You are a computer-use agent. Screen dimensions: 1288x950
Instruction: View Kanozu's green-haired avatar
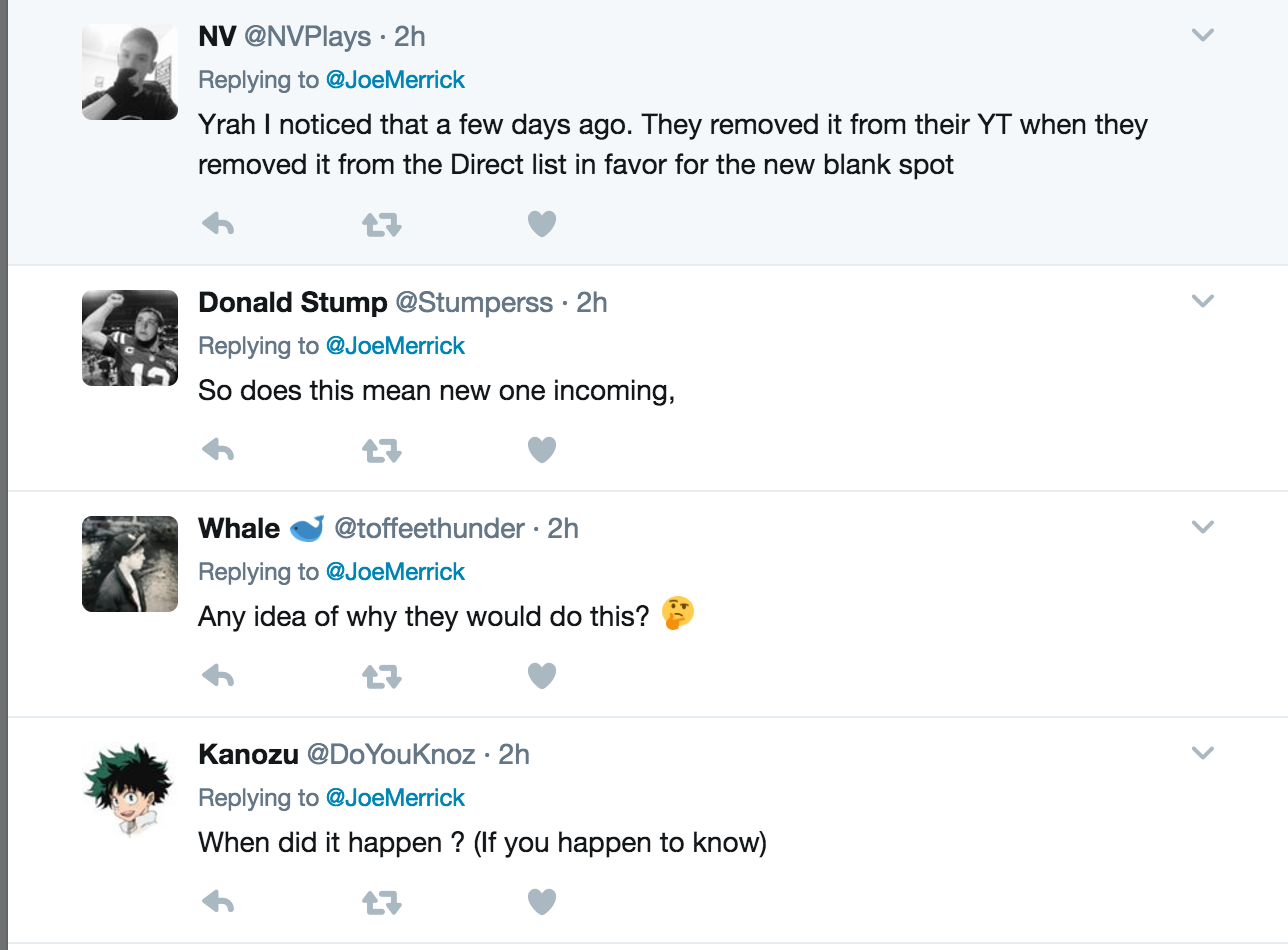[129, 790]
